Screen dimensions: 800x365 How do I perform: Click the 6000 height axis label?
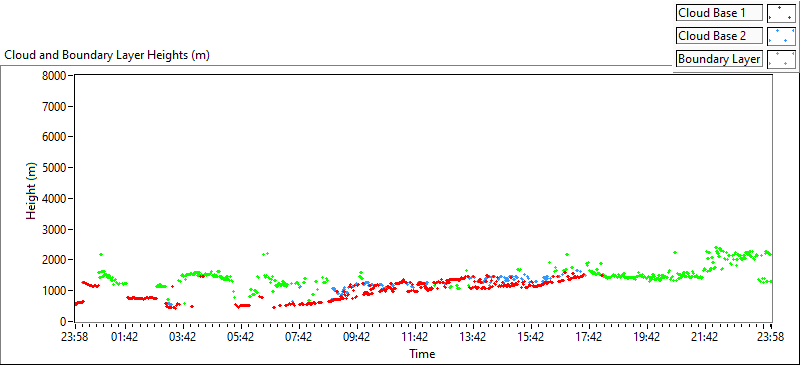point(57,137)
